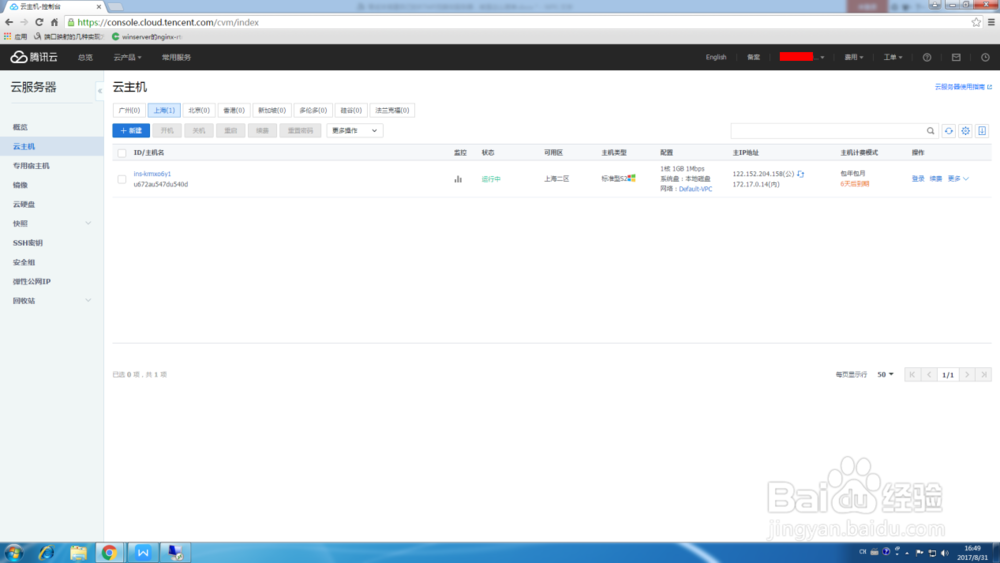Open the help question mark icon in the header
Viewport: 1000px width, 563px height.
click(x=927, y=57)
